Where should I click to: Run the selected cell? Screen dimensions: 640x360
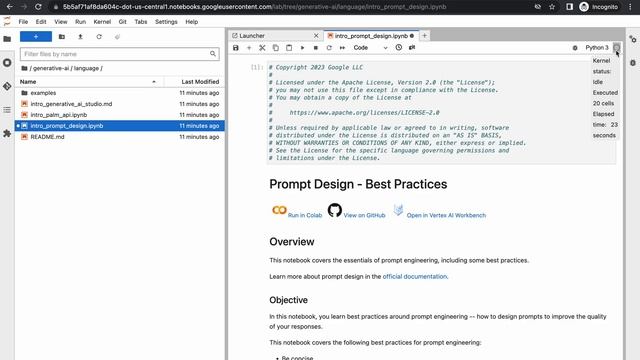tap(302, 48)
